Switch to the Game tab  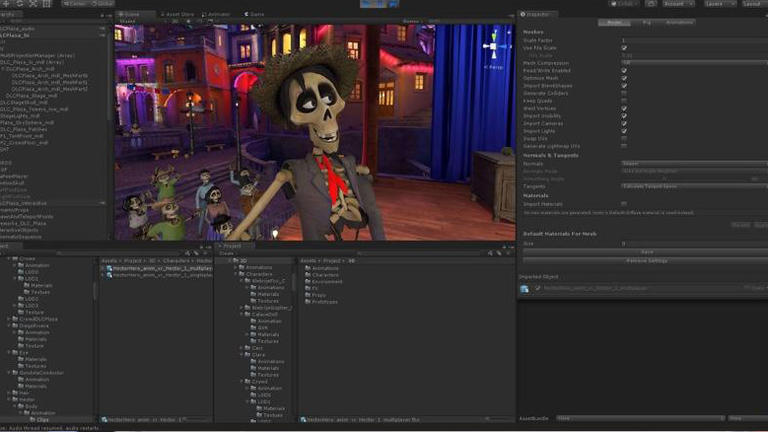point(254,14)
